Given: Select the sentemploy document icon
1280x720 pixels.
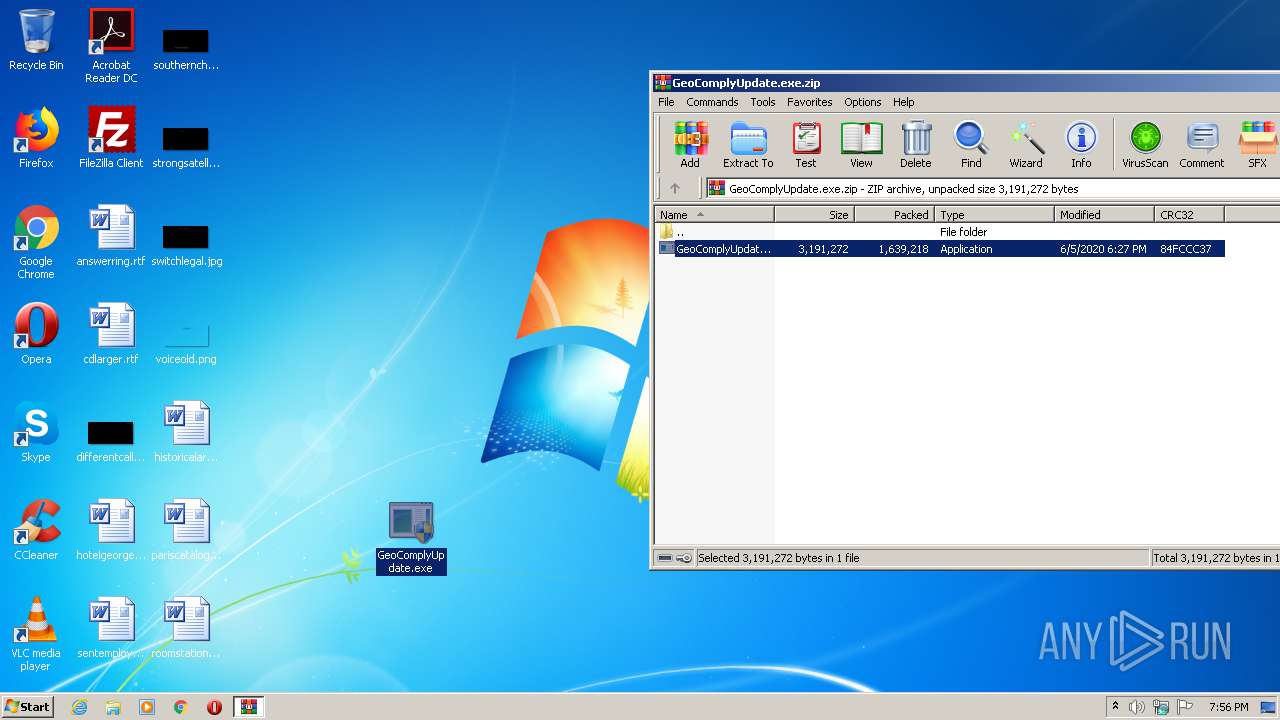Looking at the screenshot, I should (111, 628).
